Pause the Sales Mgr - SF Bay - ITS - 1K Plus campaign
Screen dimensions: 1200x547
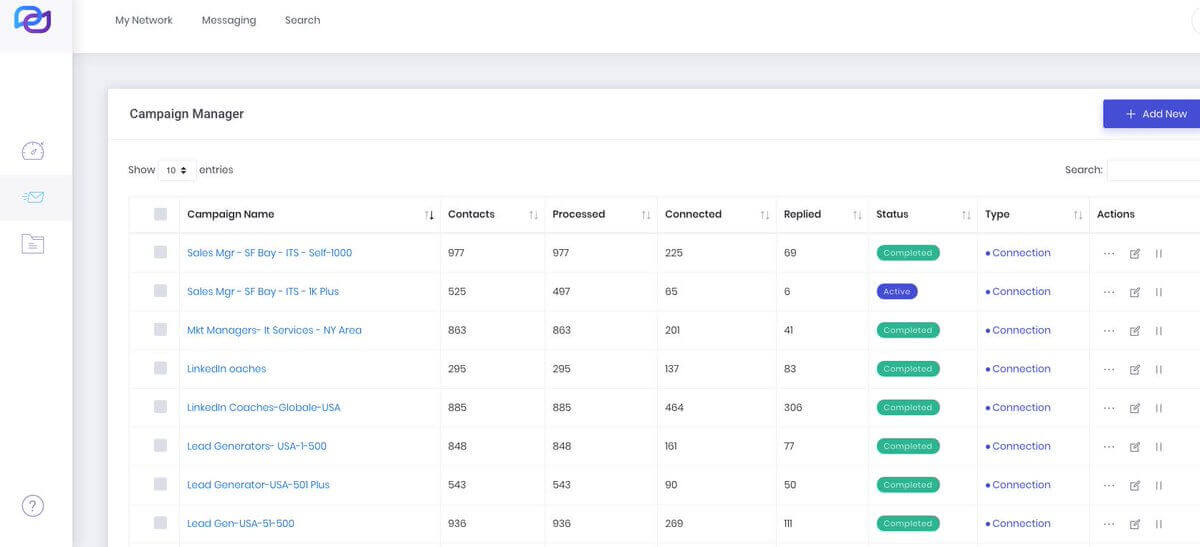[1159, 292]
